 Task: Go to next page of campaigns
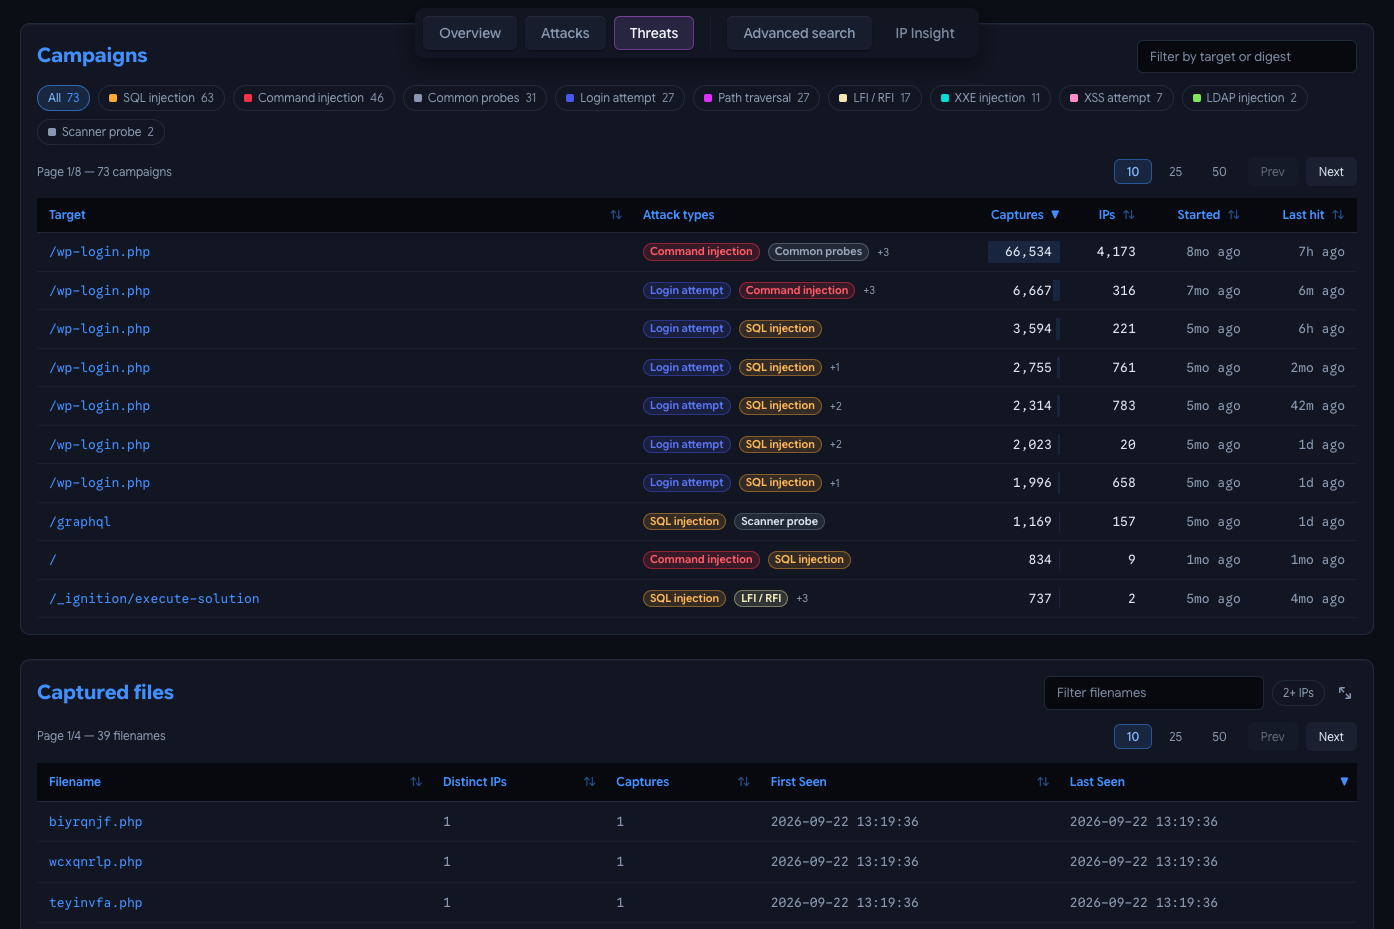point(1331,172)
